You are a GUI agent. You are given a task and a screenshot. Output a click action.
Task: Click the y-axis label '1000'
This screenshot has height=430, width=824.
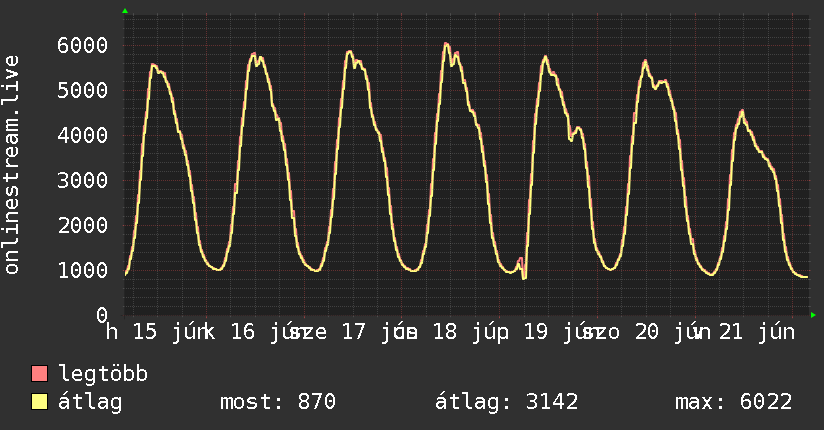click(x=83, y=271)
